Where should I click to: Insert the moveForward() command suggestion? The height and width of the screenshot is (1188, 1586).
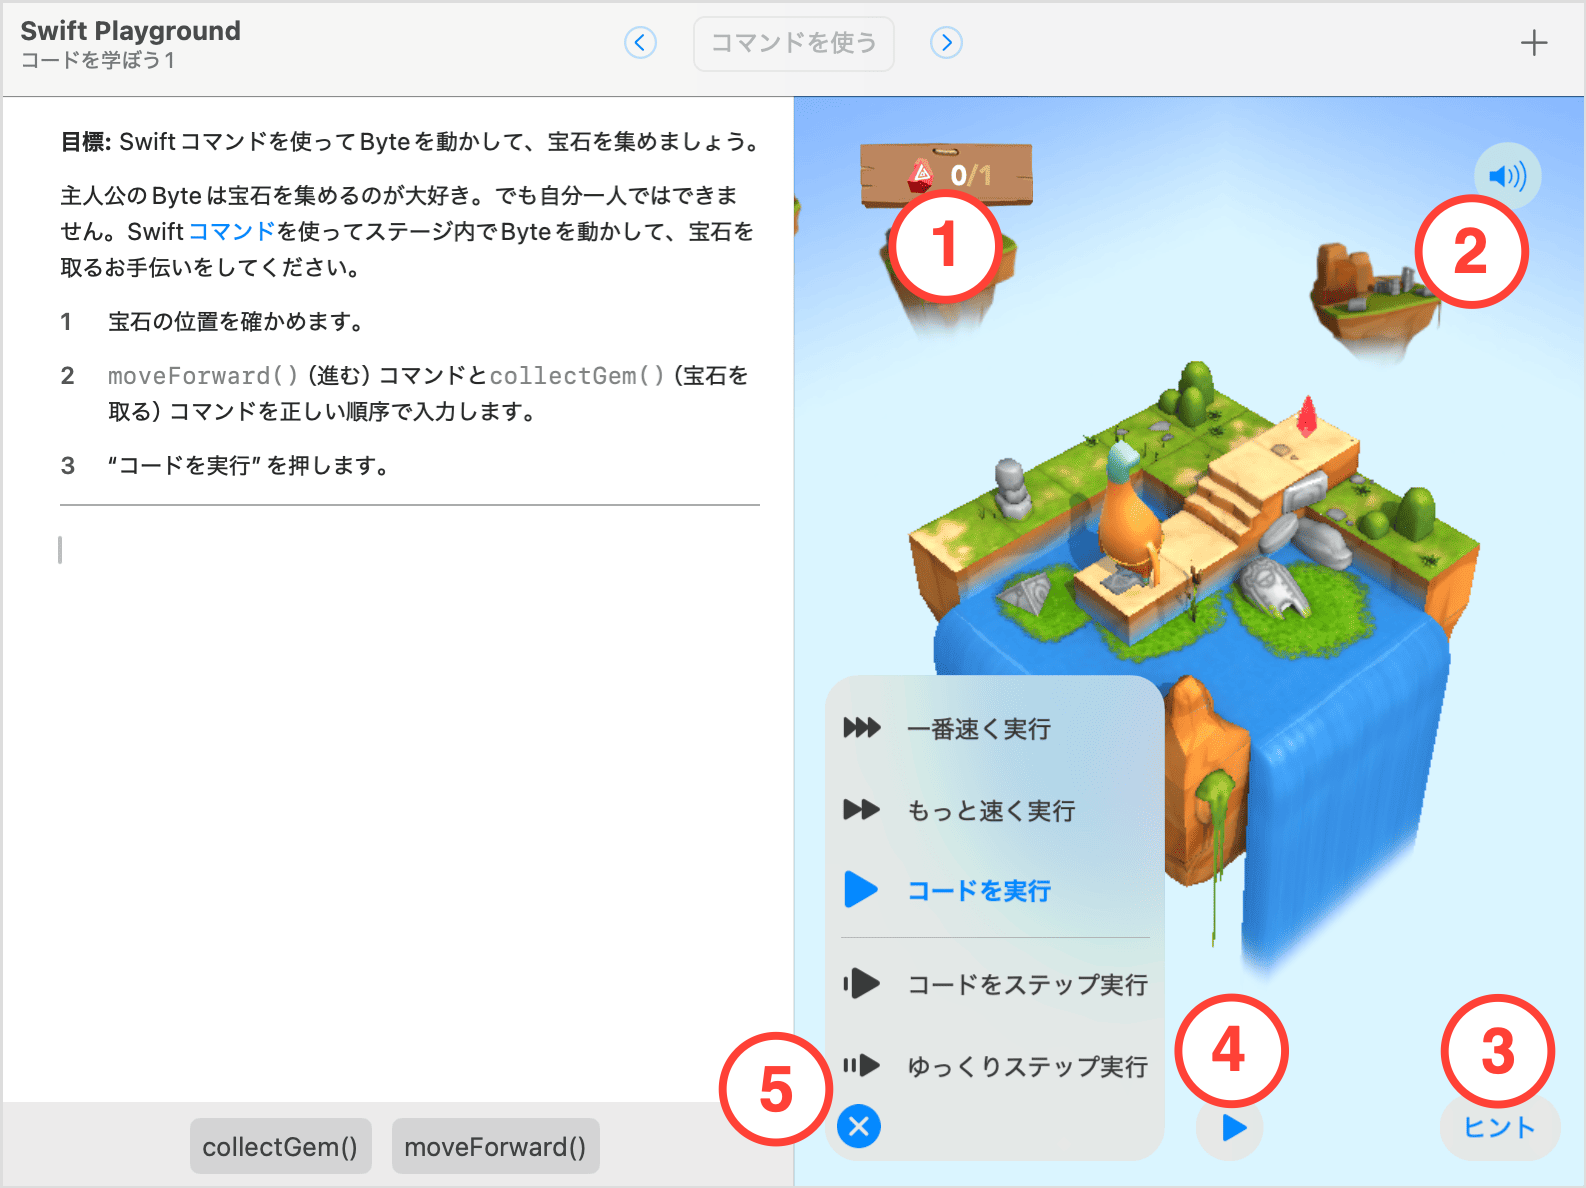(x=495, y=1146)
